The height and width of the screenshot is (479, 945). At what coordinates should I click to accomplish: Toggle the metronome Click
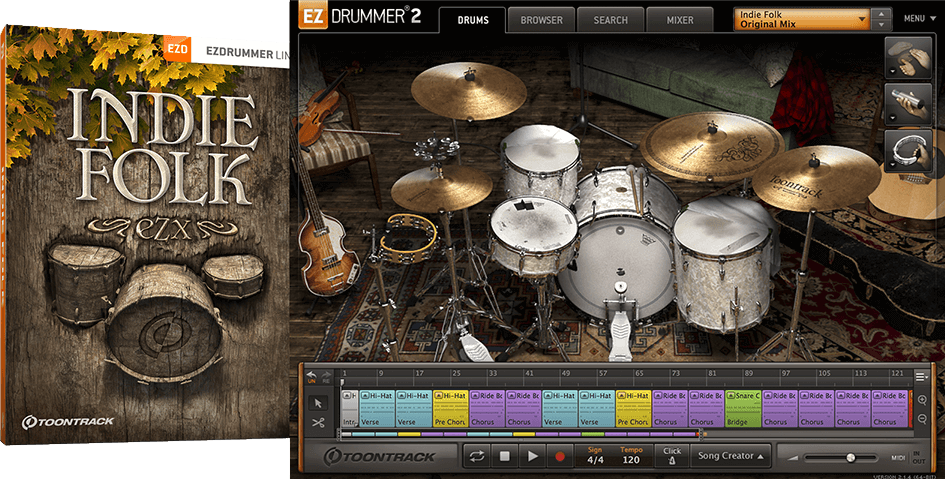click(x=672, y=456)
